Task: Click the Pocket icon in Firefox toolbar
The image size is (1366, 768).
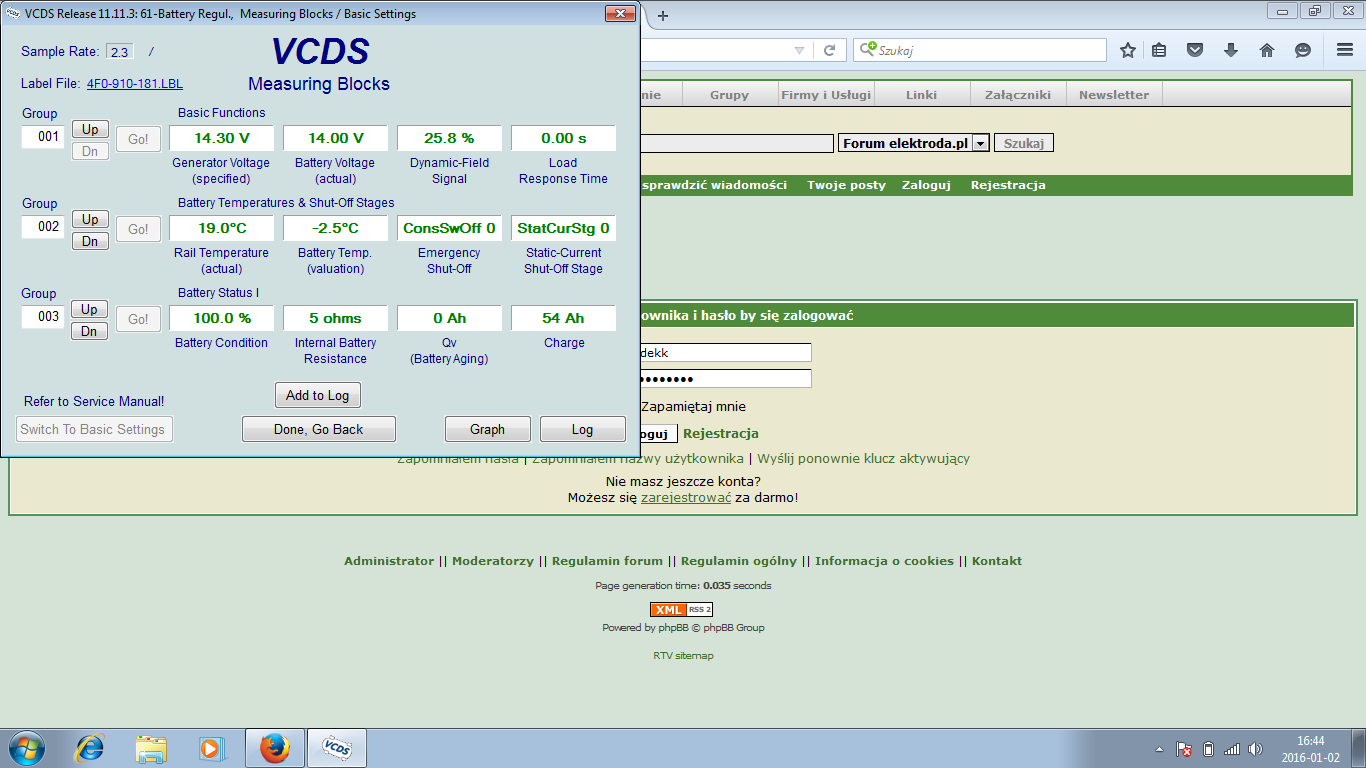Action: tap(1195, 50)
